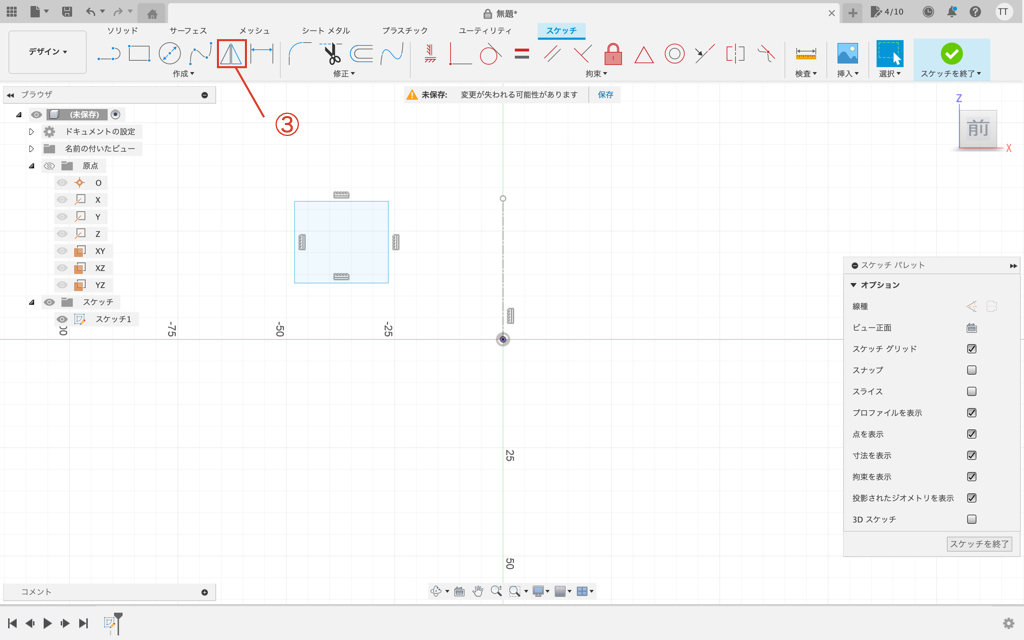Open the notifications bell
The height and width of the screenshot is (640, 1024).
tap(952, 12)
